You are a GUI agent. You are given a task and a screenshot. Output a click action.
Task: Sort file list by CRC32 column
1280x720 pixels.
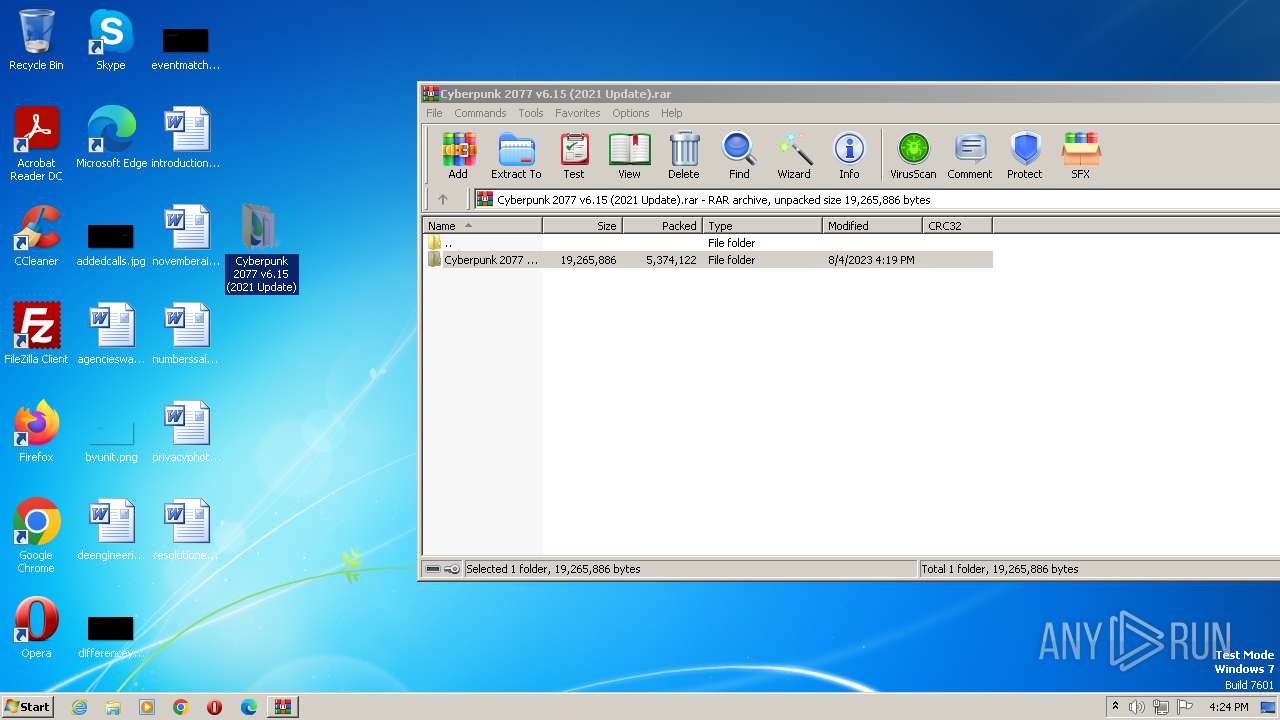pyautogui.click(x=958, y=226)
